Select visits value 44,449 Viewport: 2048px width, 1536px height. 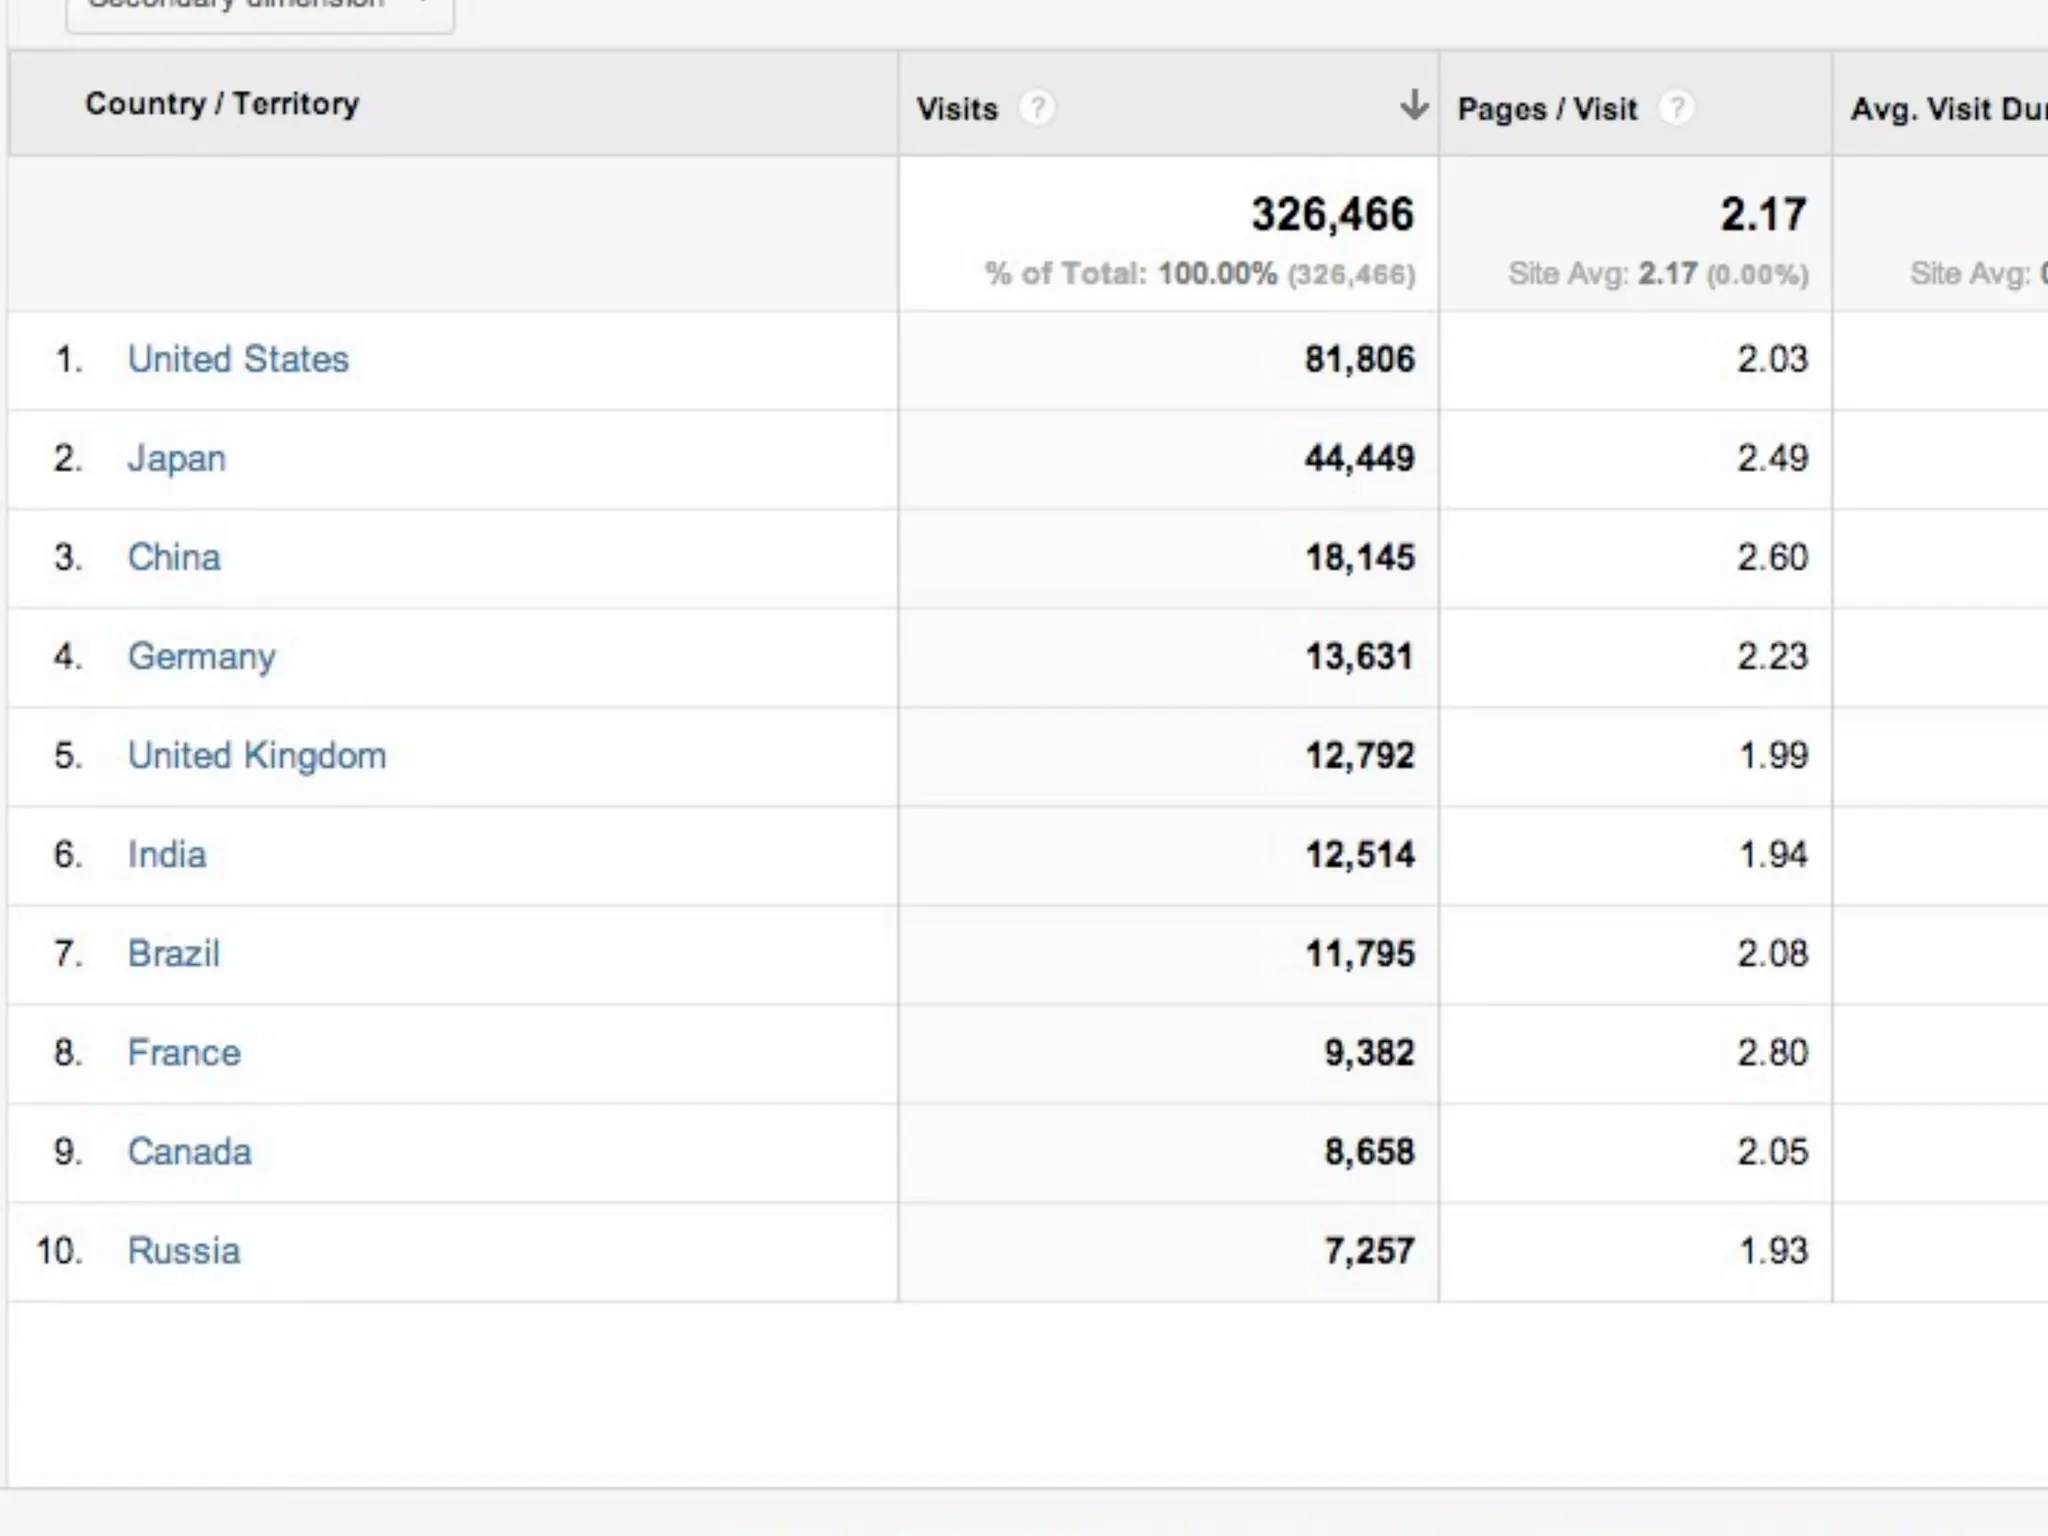point(1360,458)
